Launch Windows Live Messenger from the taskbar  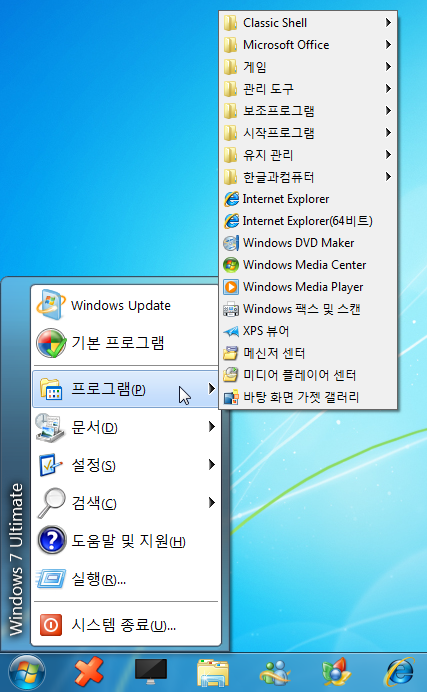click(x=275, y=672)
